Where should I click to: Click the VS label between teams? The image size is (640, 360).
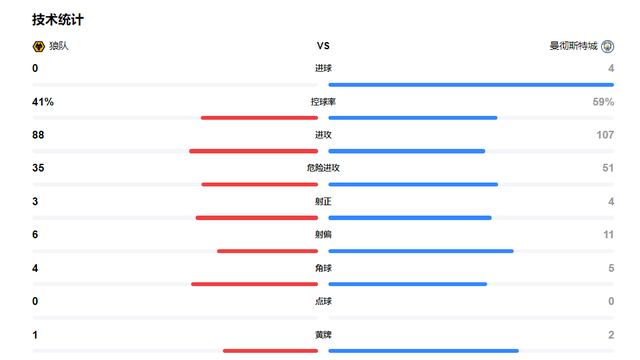323,46
